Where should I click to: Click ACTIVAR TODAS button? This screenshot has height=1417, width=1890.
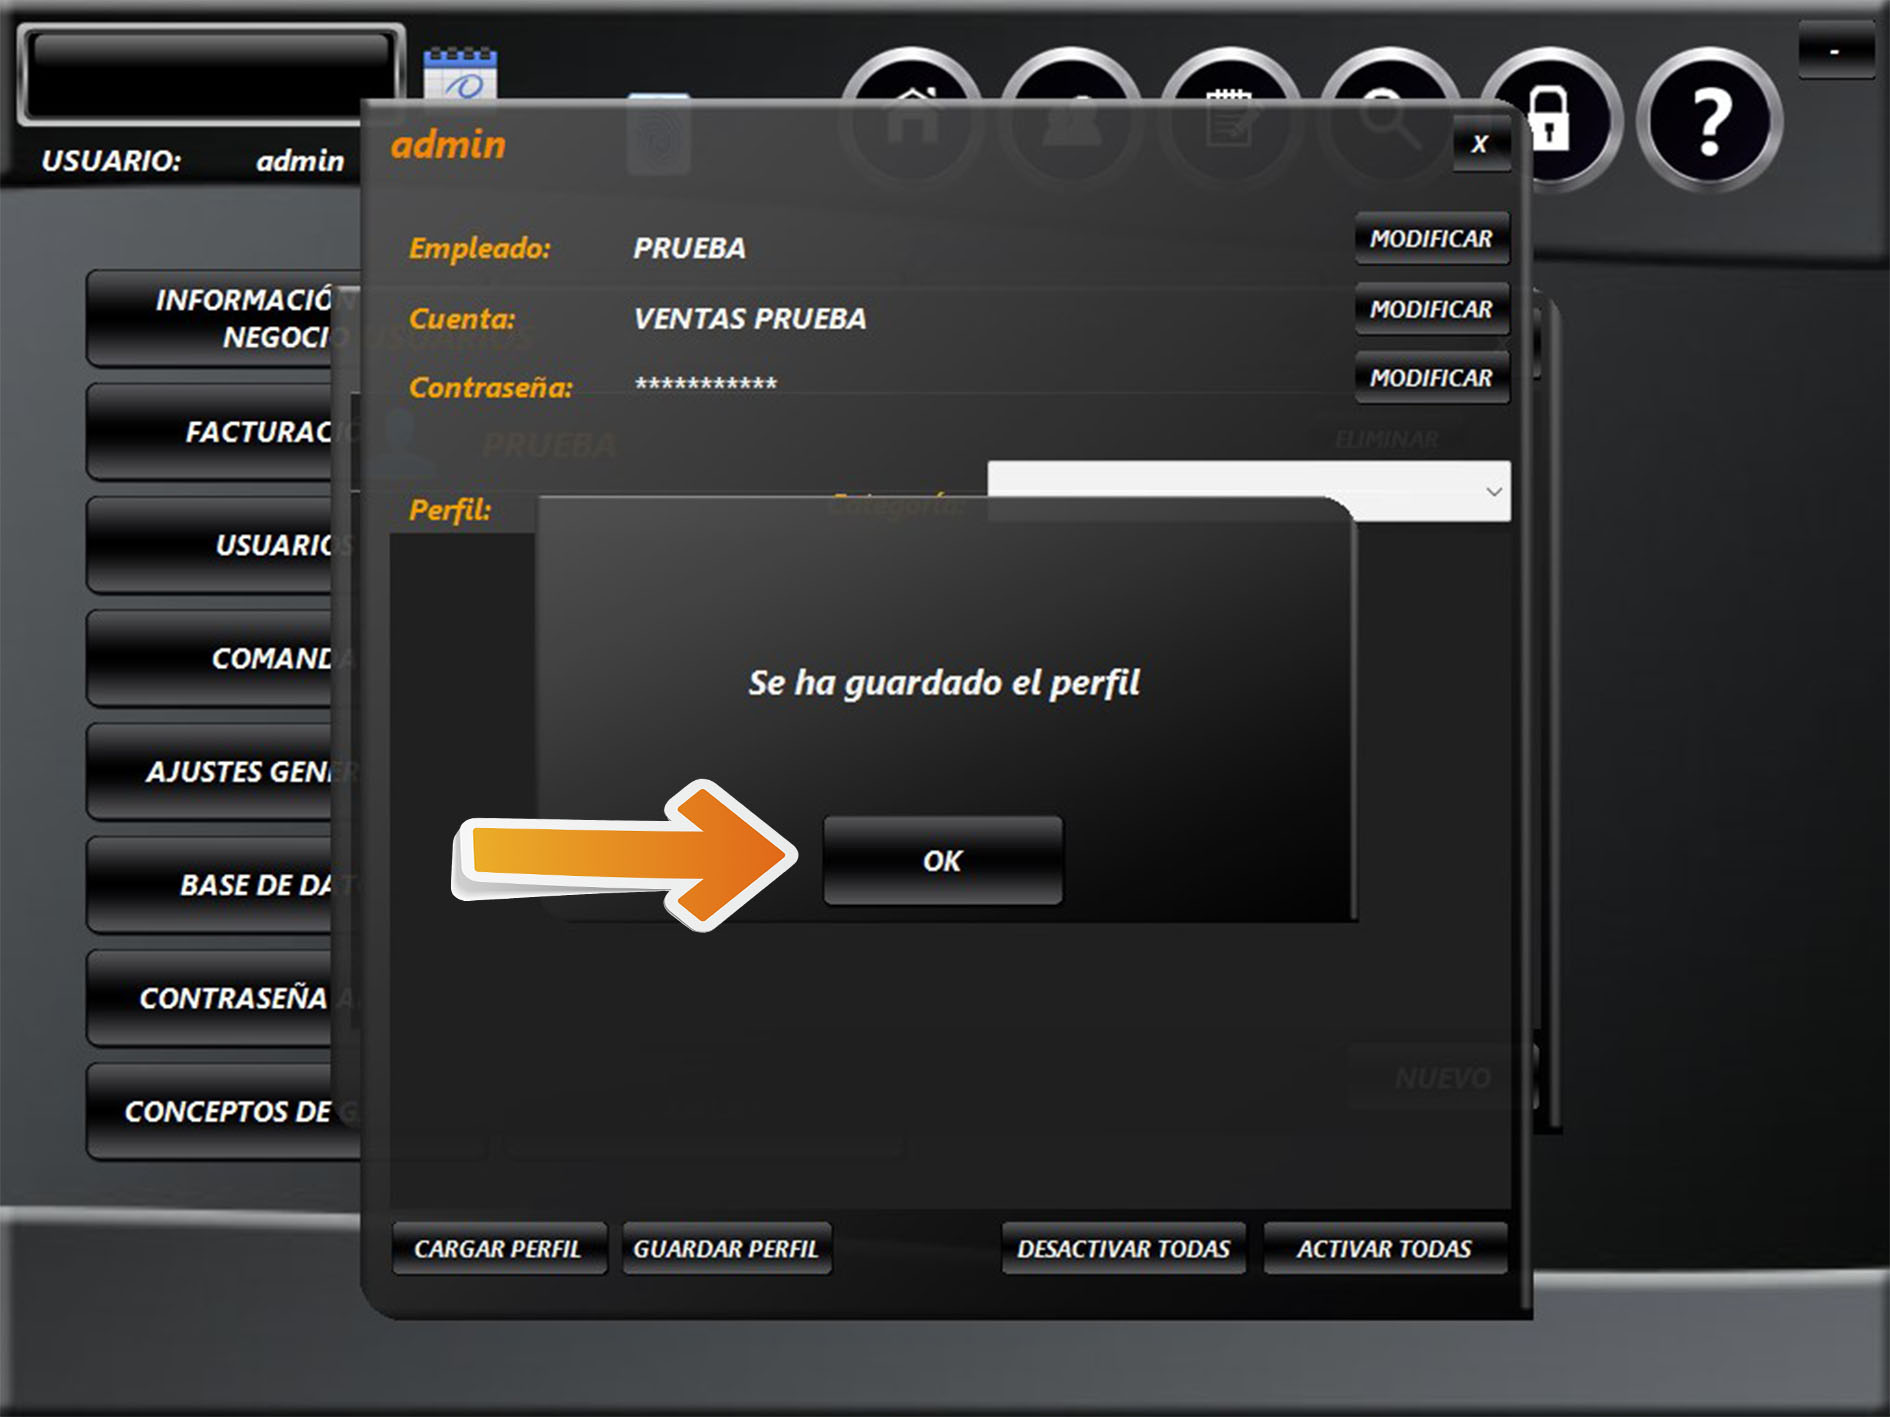point(1384,1248)
